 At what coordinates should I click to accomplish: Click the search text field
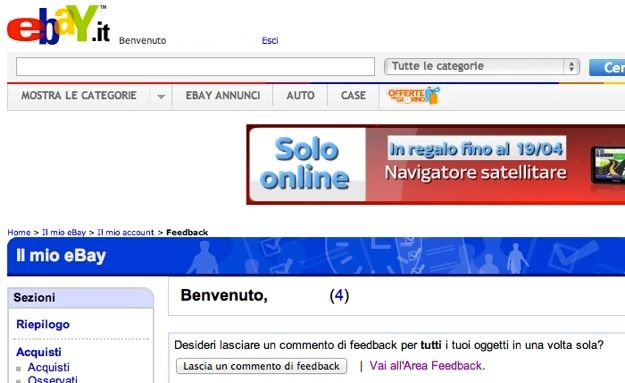pos(195,67)
